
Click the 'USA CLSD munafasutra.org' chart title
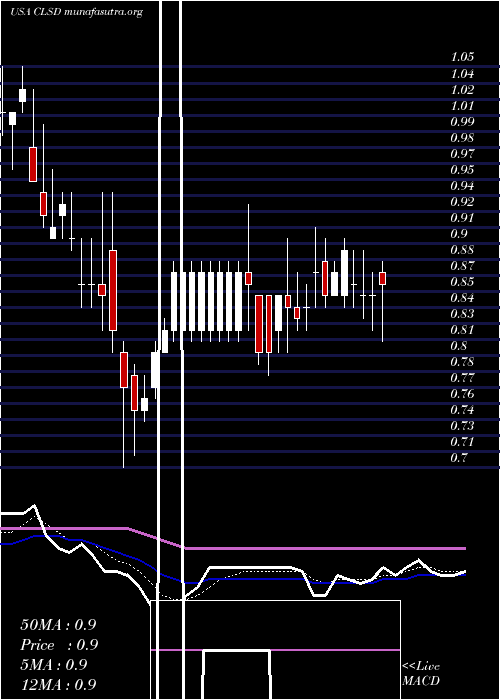tap(76, 12)
